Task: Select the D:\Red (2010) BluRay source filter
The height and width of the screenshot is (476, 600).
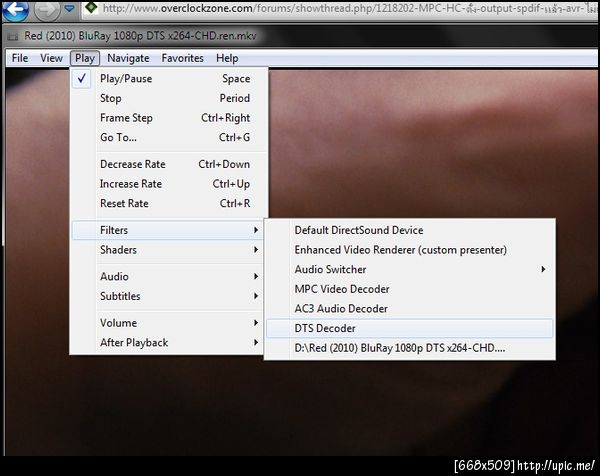Action: coord(409,348)
